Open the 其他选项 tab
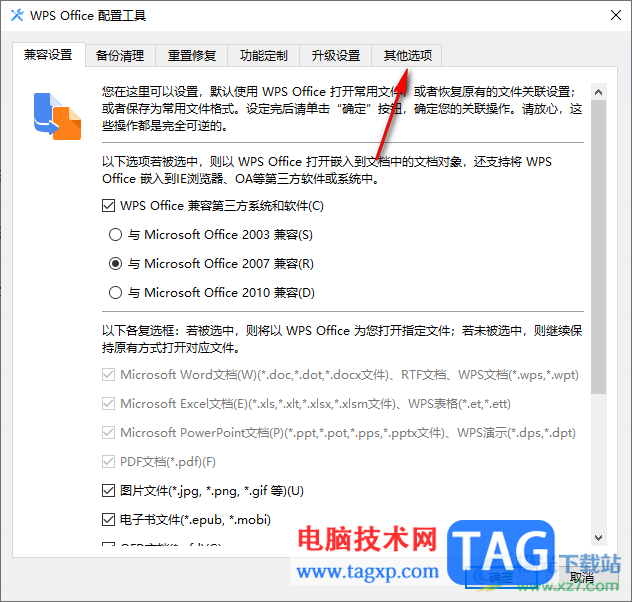The height and width of the screenshot is (602, 632). pos(407,56)
